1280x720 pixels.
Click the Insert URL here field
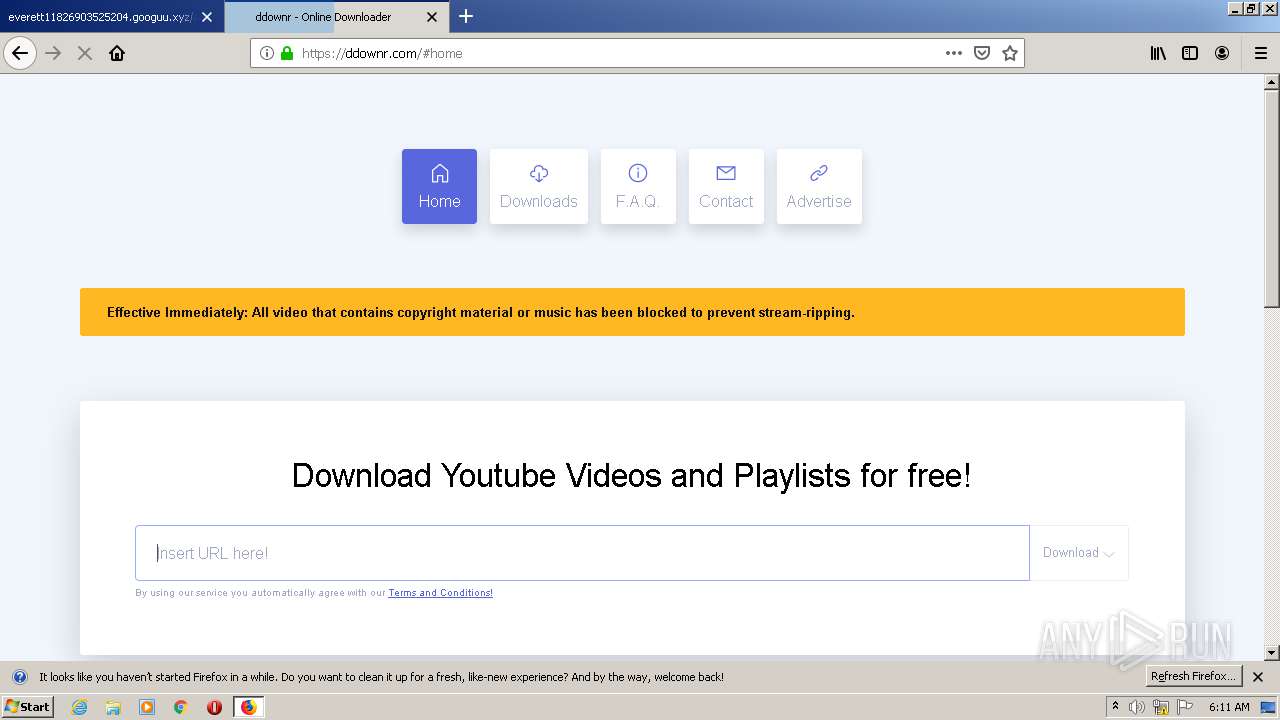tap(582, 553)
